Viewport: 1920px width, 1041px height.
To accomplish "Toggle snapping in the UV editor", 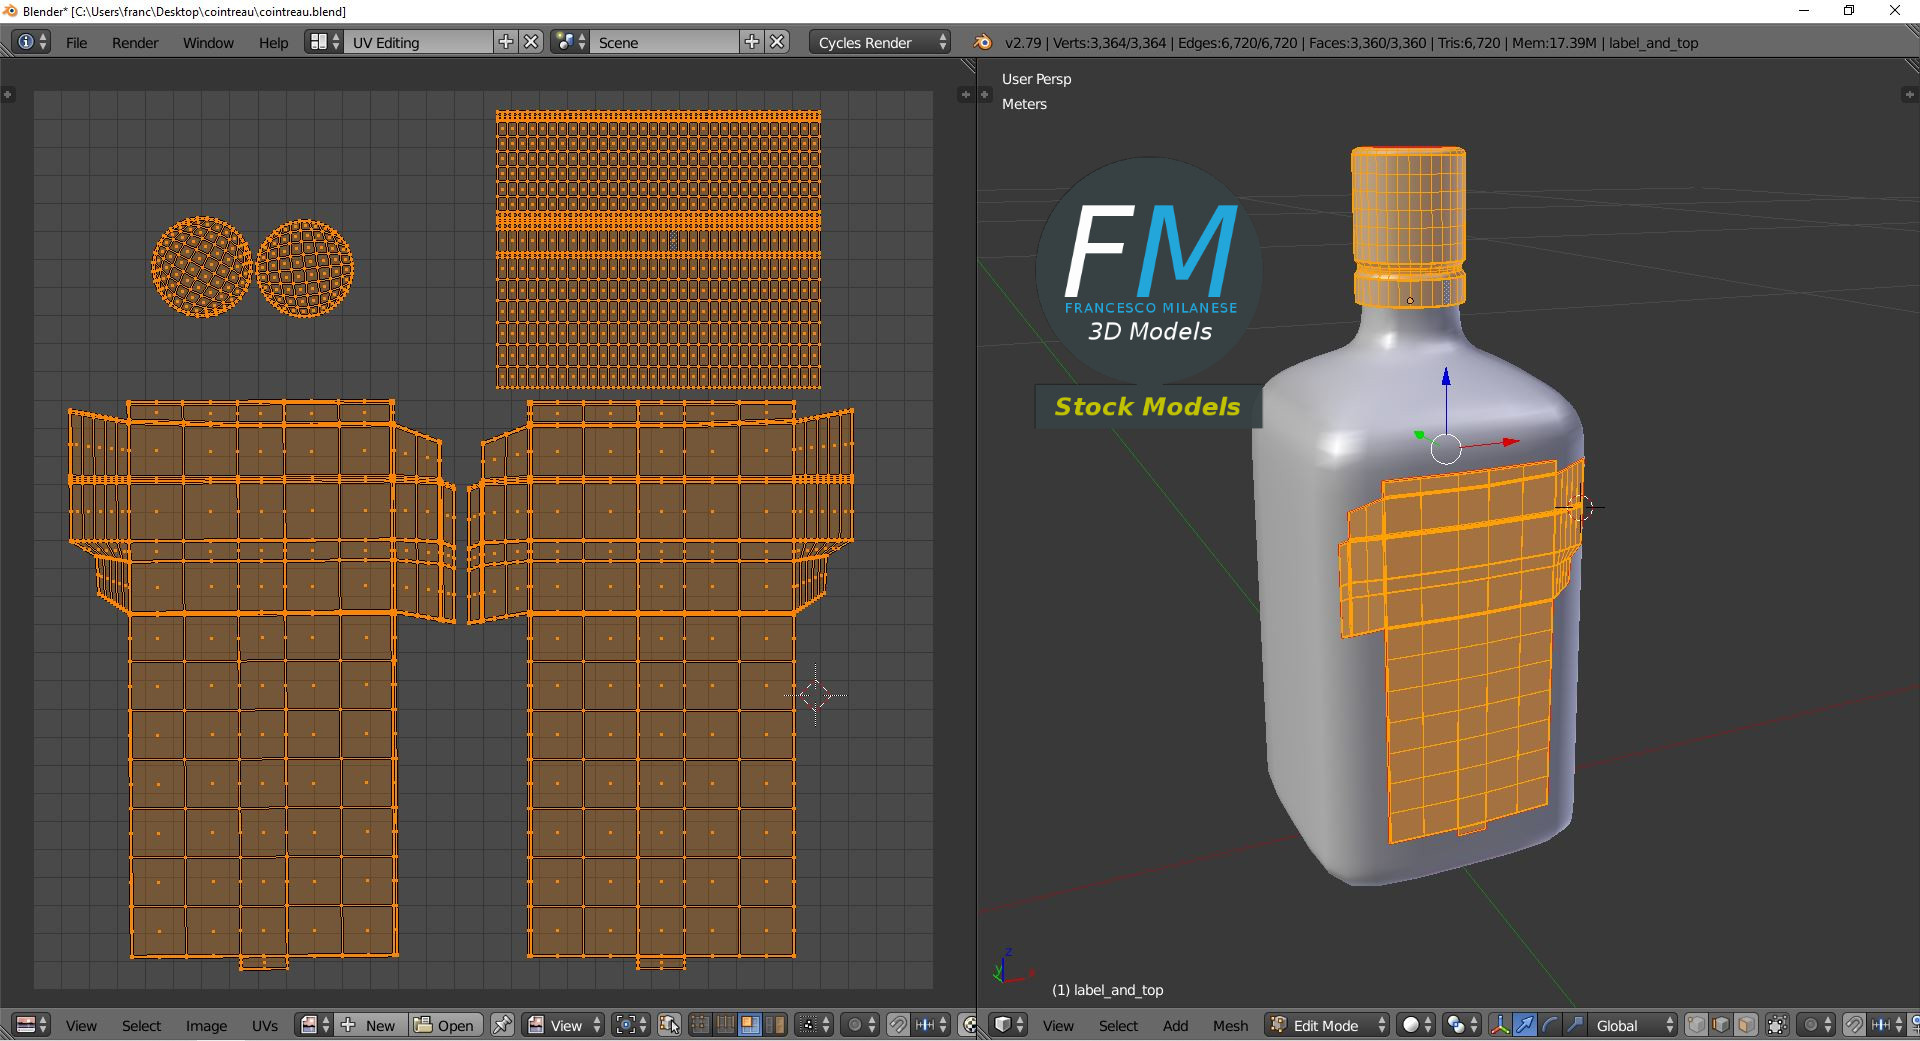I will point(898,1025).
